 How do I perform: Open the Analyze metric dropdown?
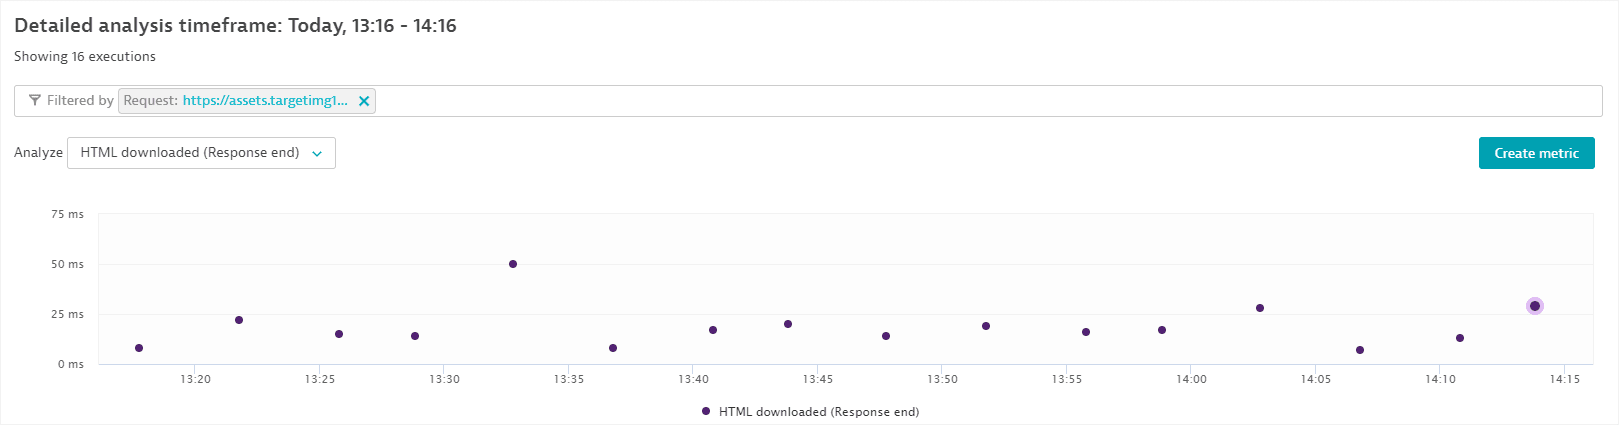[201, 153]
